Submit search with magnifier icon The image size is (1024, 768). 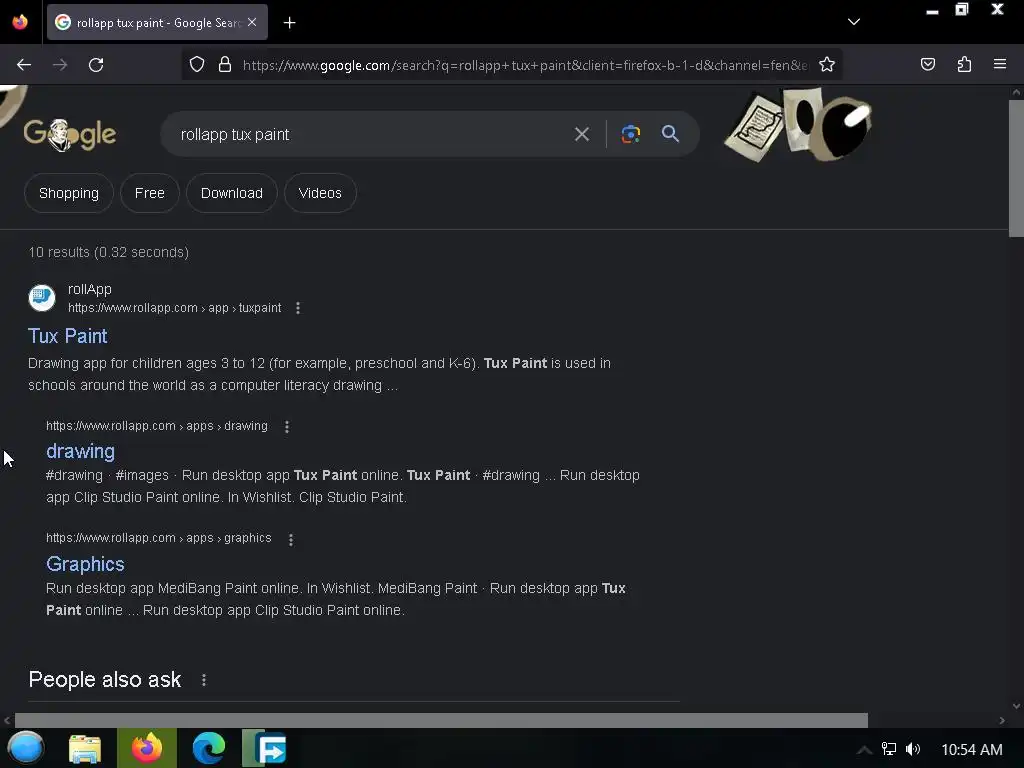pos(670,134)
